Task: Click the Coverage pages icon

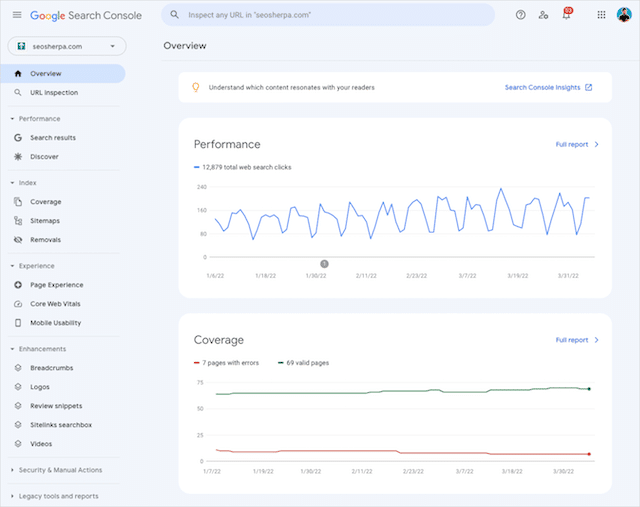Action: coord(18,202)
